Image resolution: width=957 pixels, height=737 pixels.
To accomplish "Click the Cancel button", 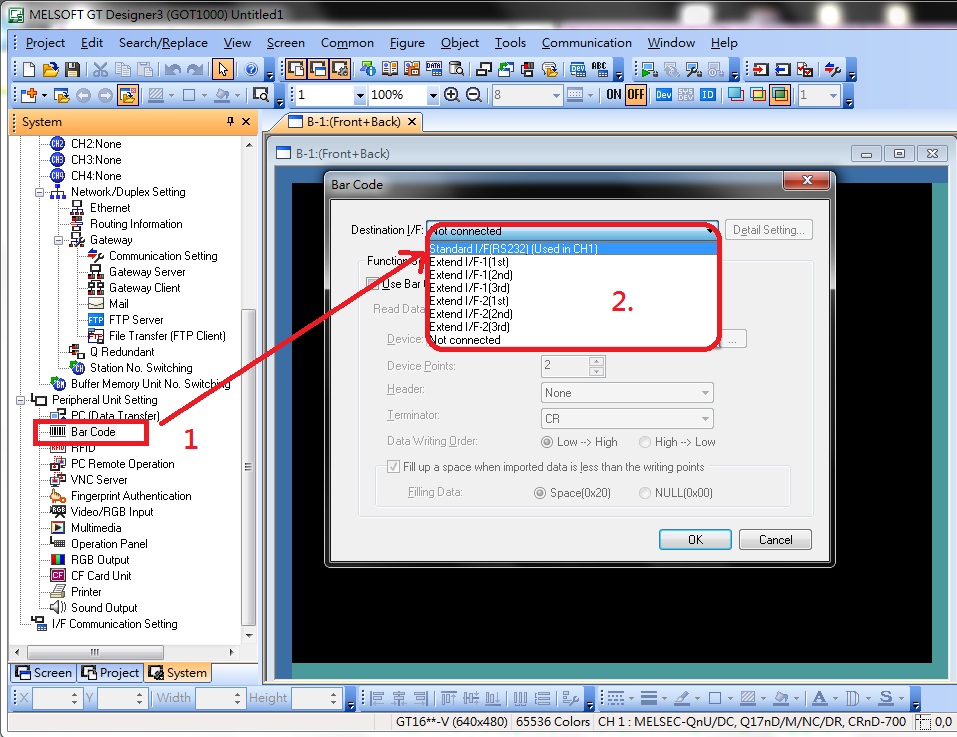I will tap(775, 539).
